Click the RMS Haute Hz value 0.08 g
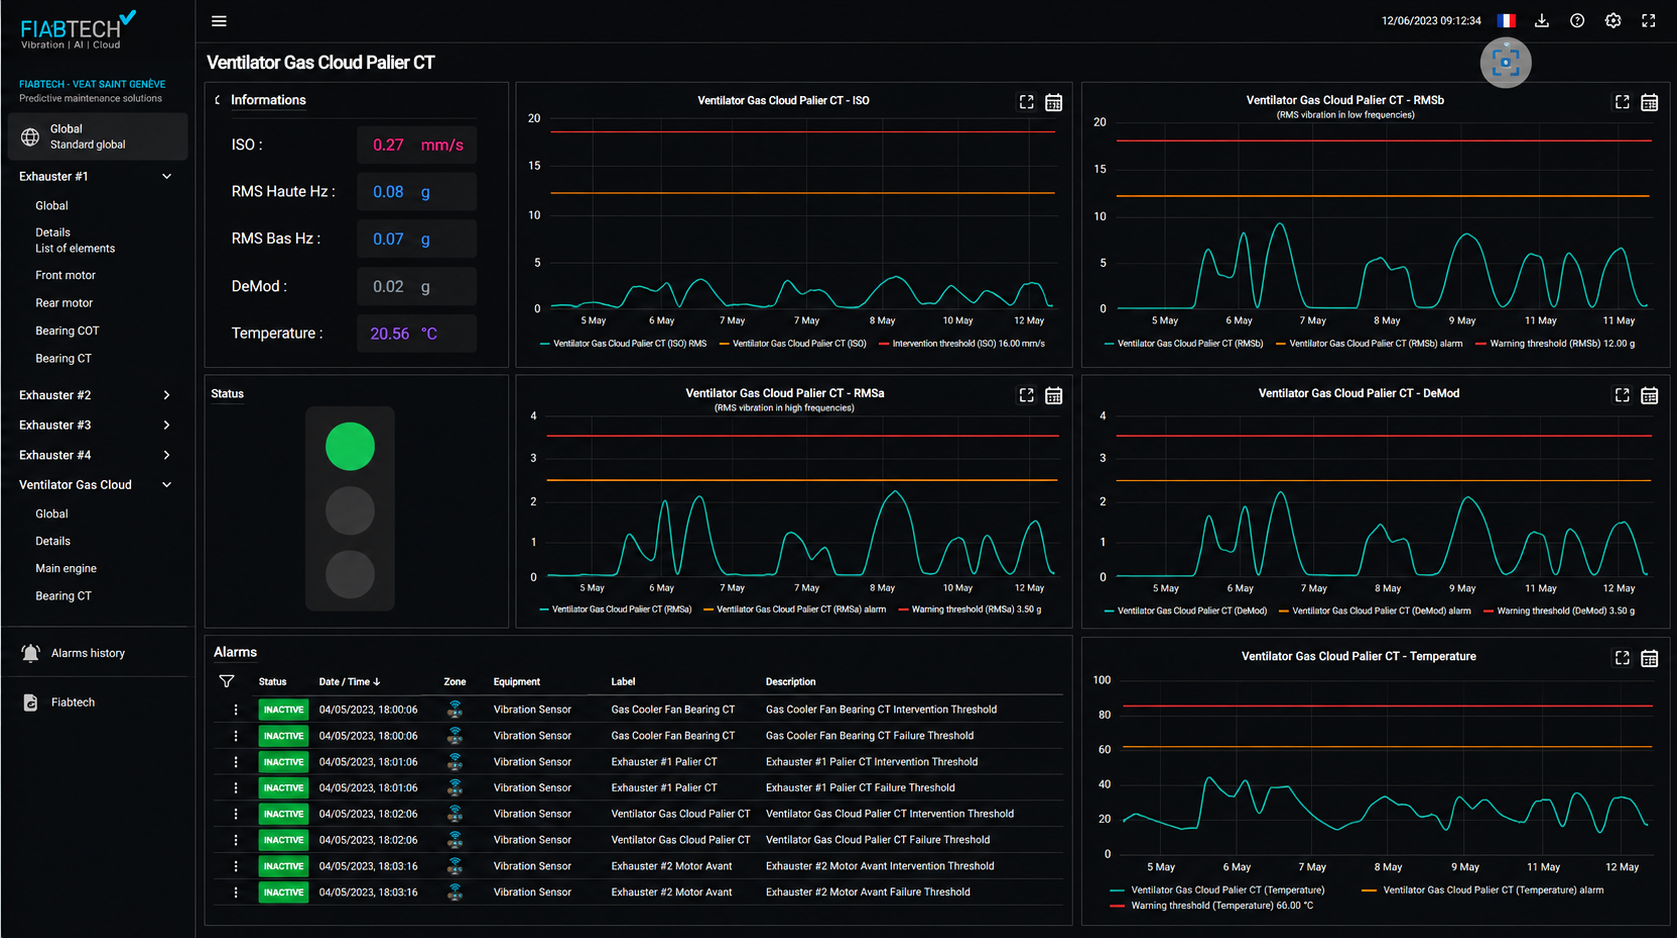 pos(417,192)
